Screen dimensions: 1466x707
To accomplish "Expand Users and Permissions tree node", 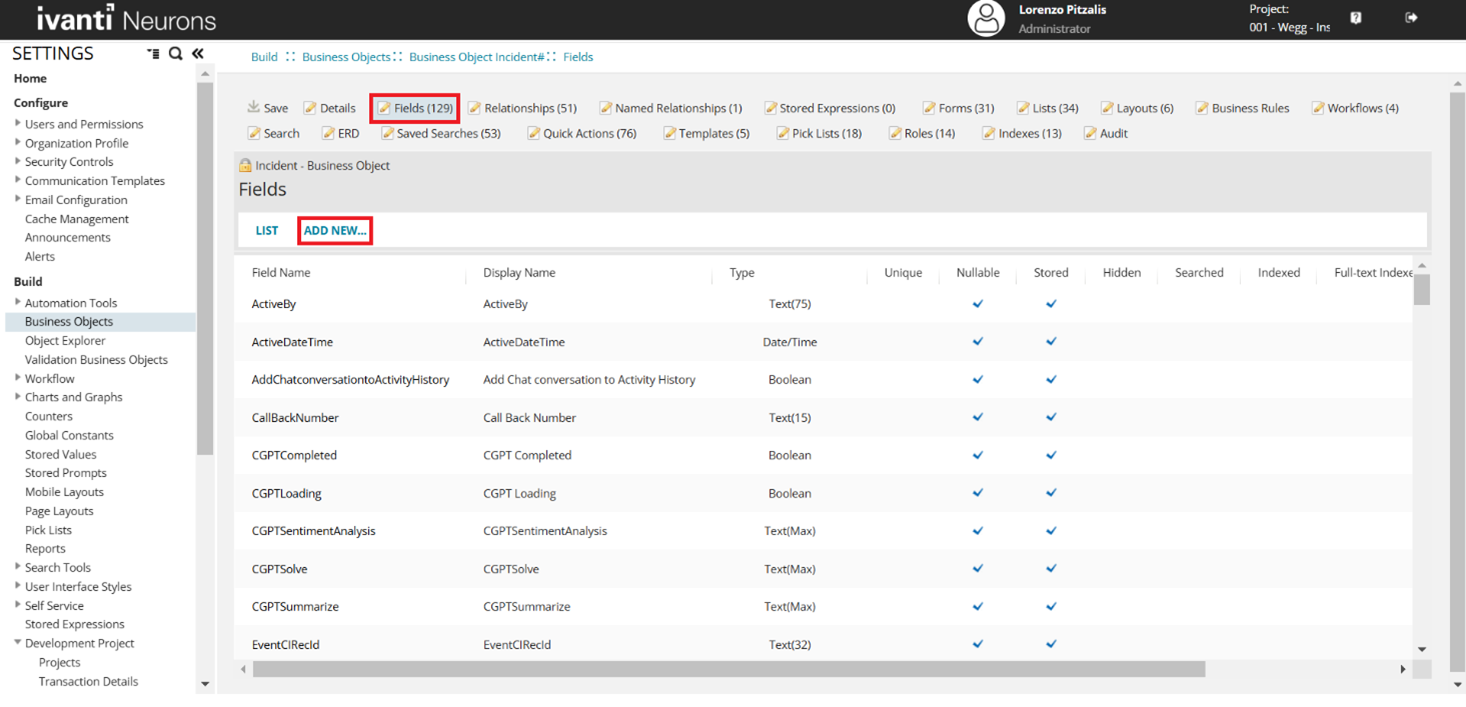I will (x=18, y=123).
